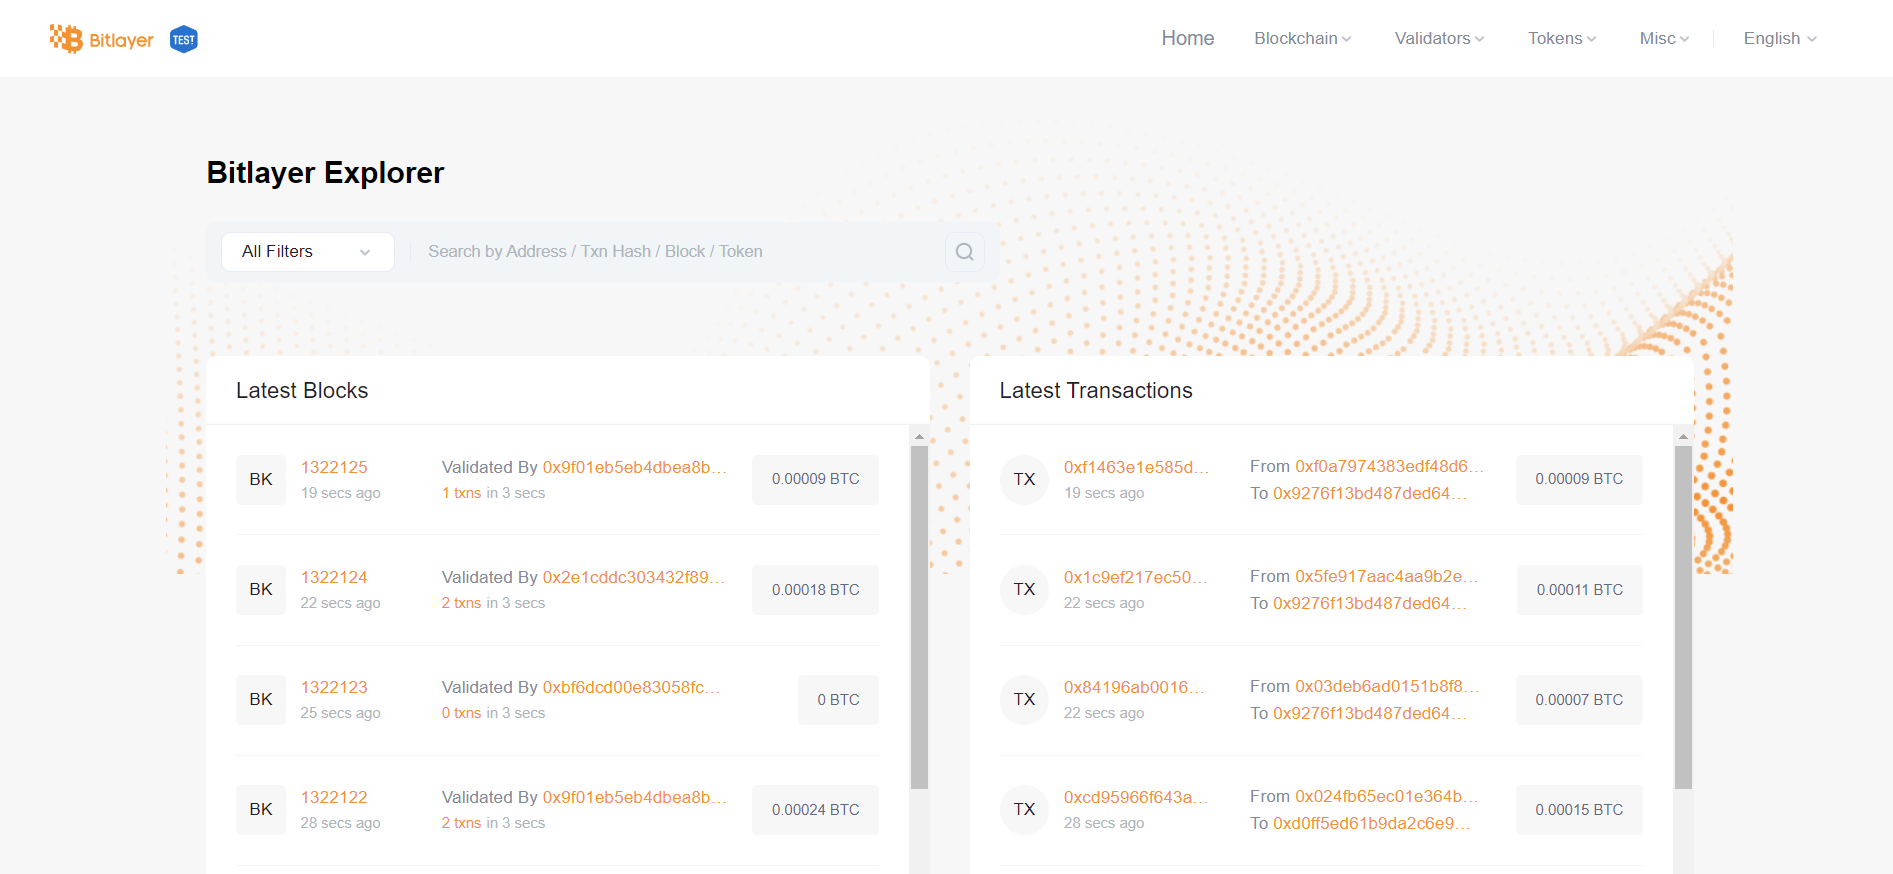Open recipient 0x9276f13bd487ded64 of tx 0x1c9ef217ec50
This screenshot has height=874, width=1893.
1370,603
